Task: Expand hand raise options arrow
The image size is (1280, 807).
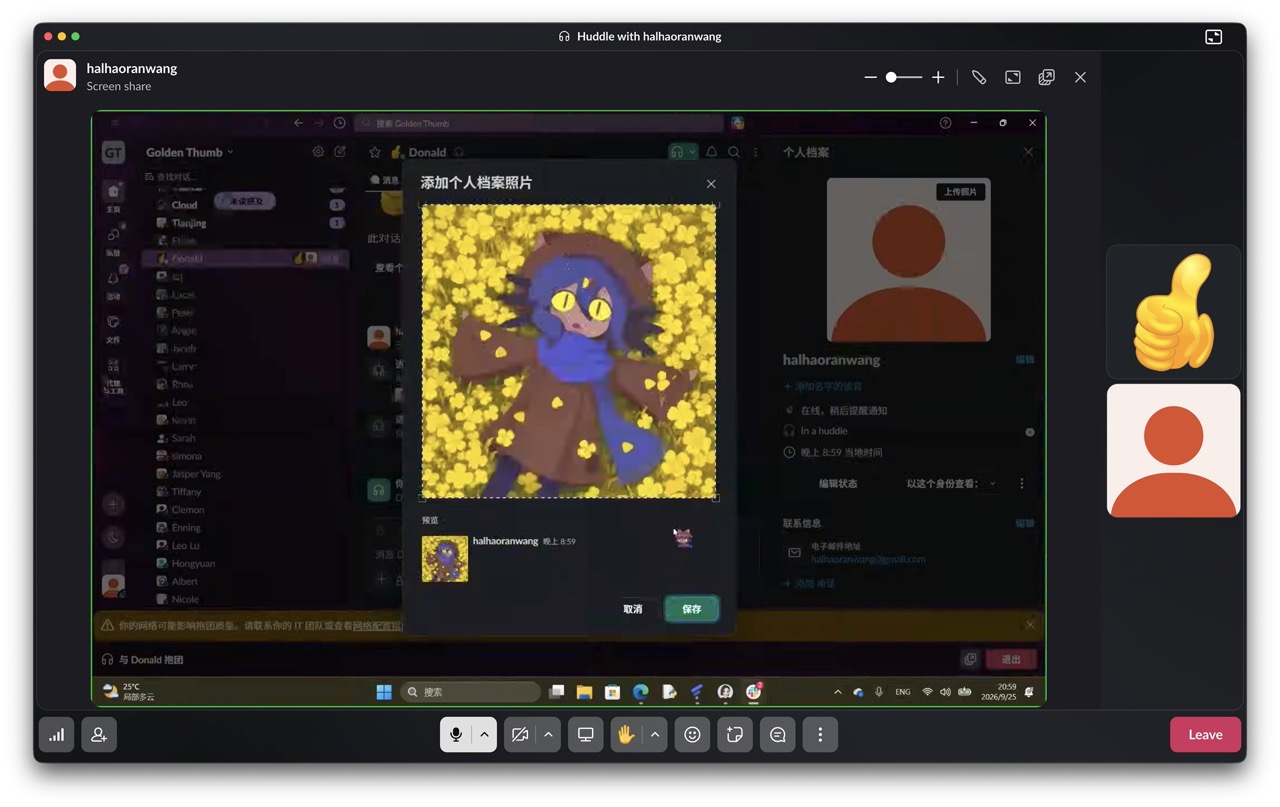Action: [x=655, y=735]
